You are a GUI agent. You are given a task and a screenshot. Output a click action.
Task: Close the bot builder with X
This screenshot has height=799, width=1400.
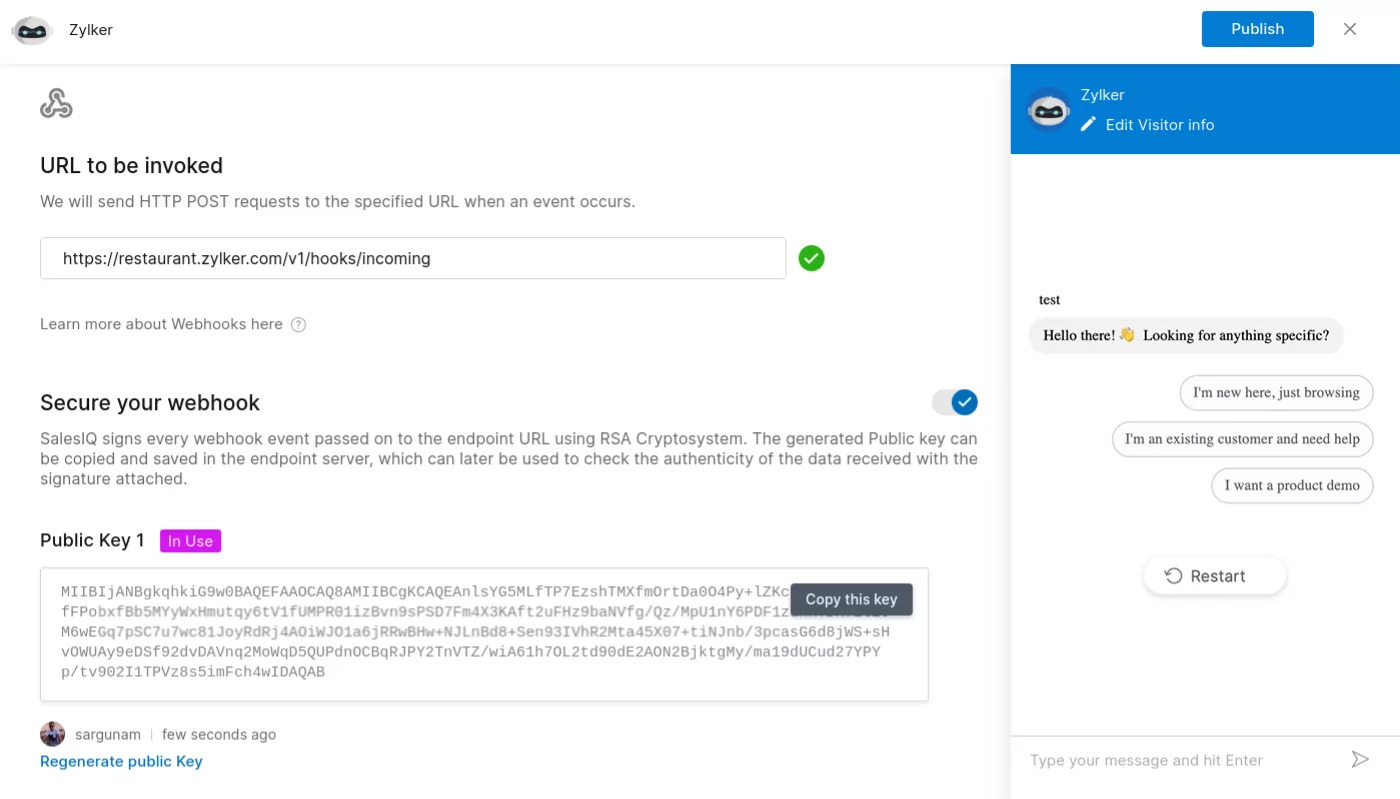click(x=1350, y=29)
